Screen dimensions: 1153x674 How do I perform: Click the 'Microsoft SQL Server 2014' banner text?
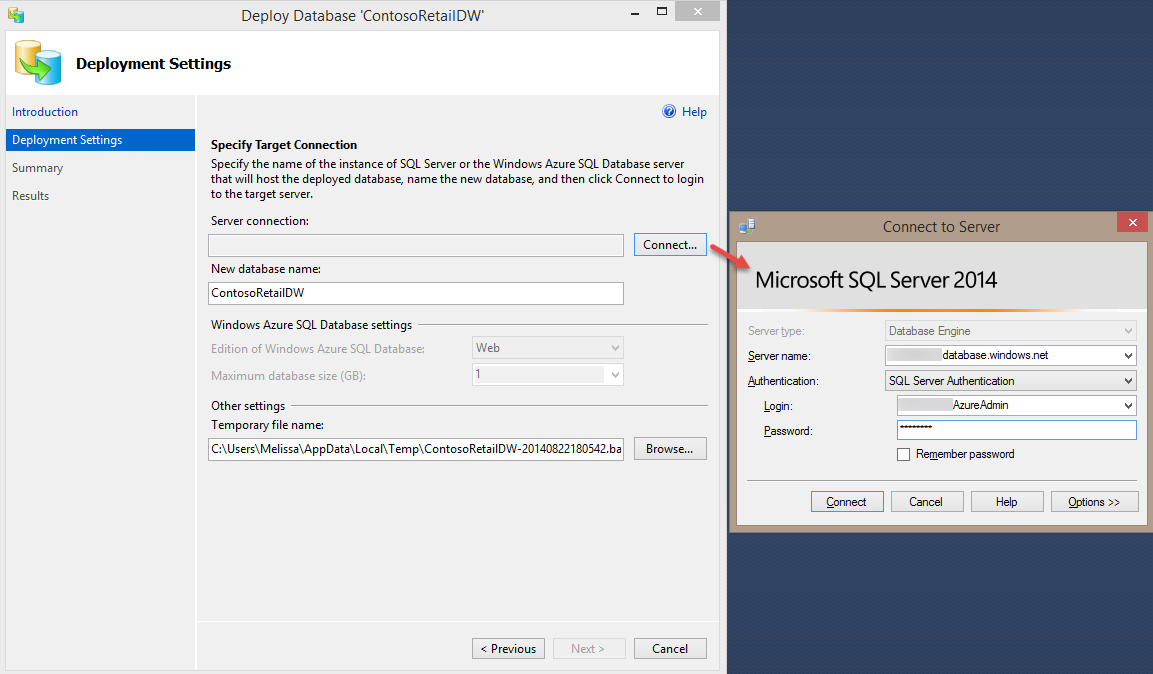click(876, 280)
